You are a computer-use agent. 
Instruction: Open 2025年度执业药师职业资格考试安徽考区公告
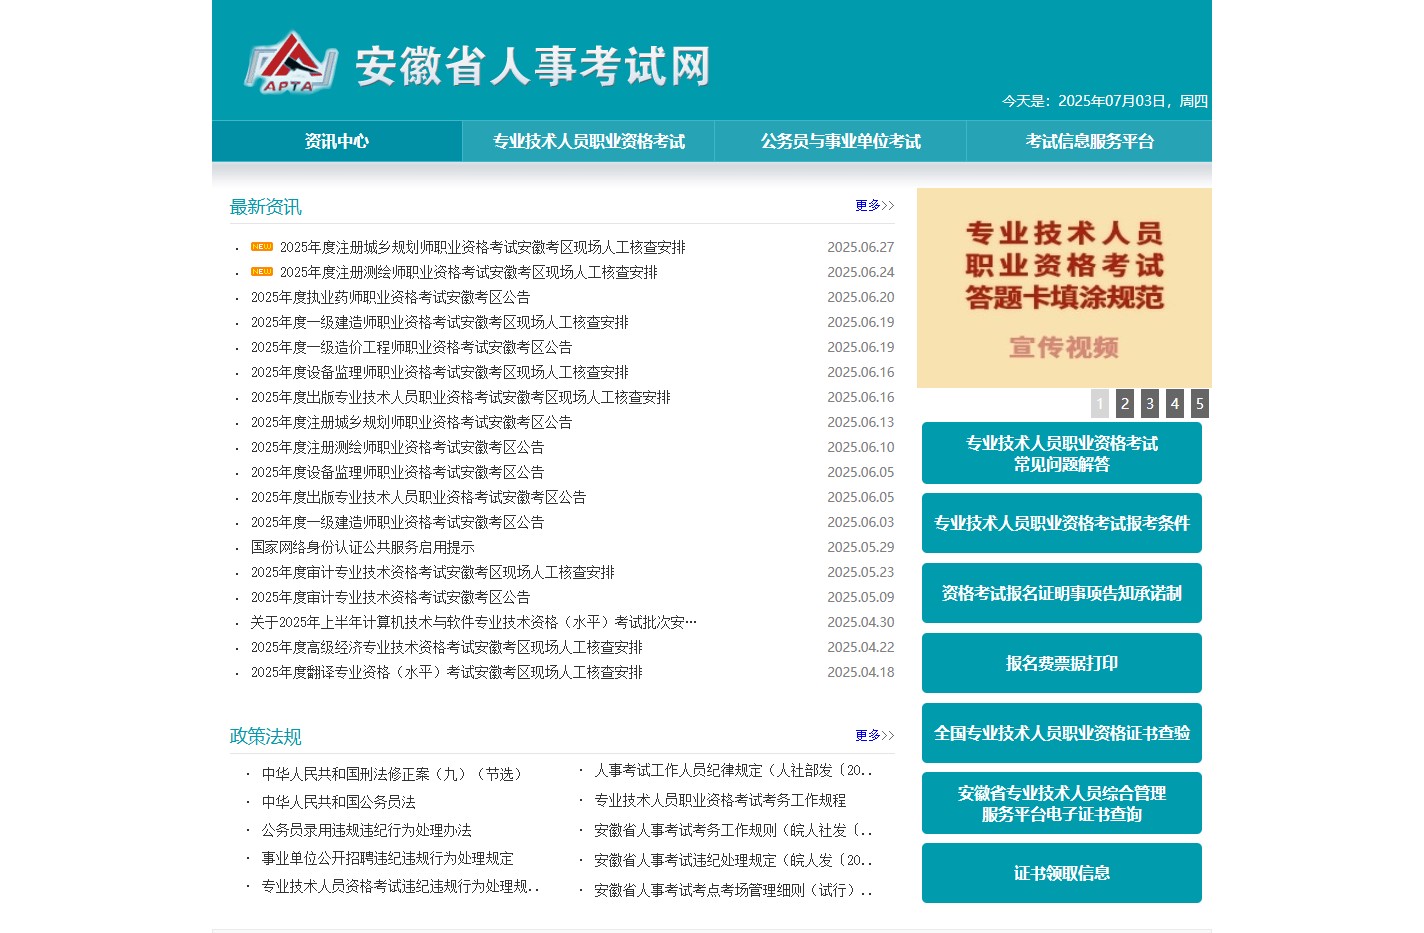390,297
